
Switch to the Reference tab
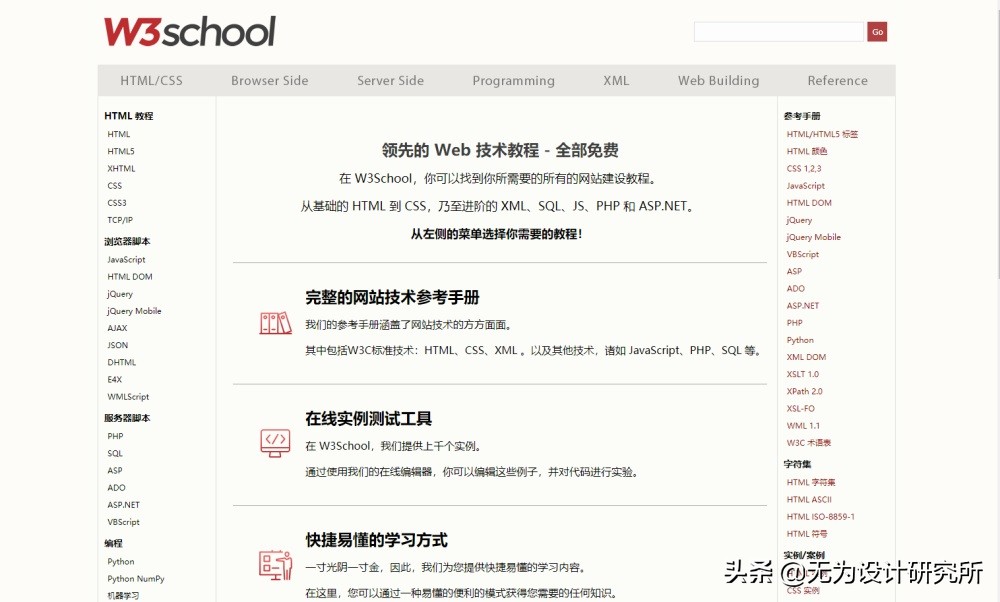[838, 80]
